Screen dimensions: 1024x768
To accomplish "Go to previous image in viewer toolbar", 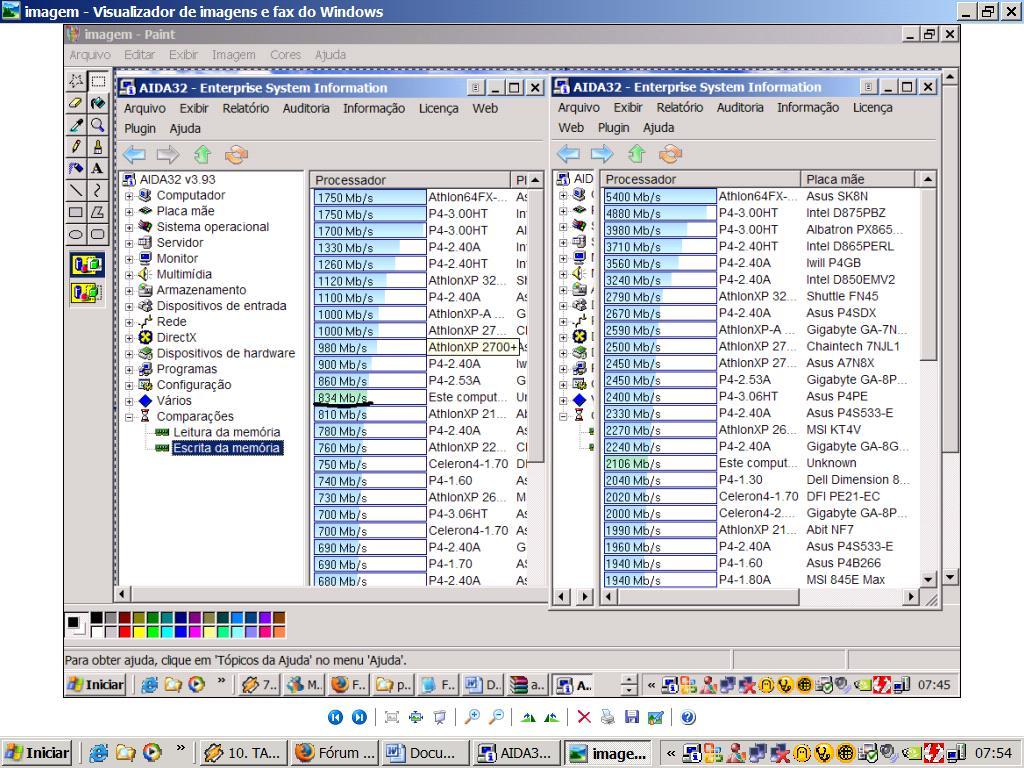I will point(335,717).
